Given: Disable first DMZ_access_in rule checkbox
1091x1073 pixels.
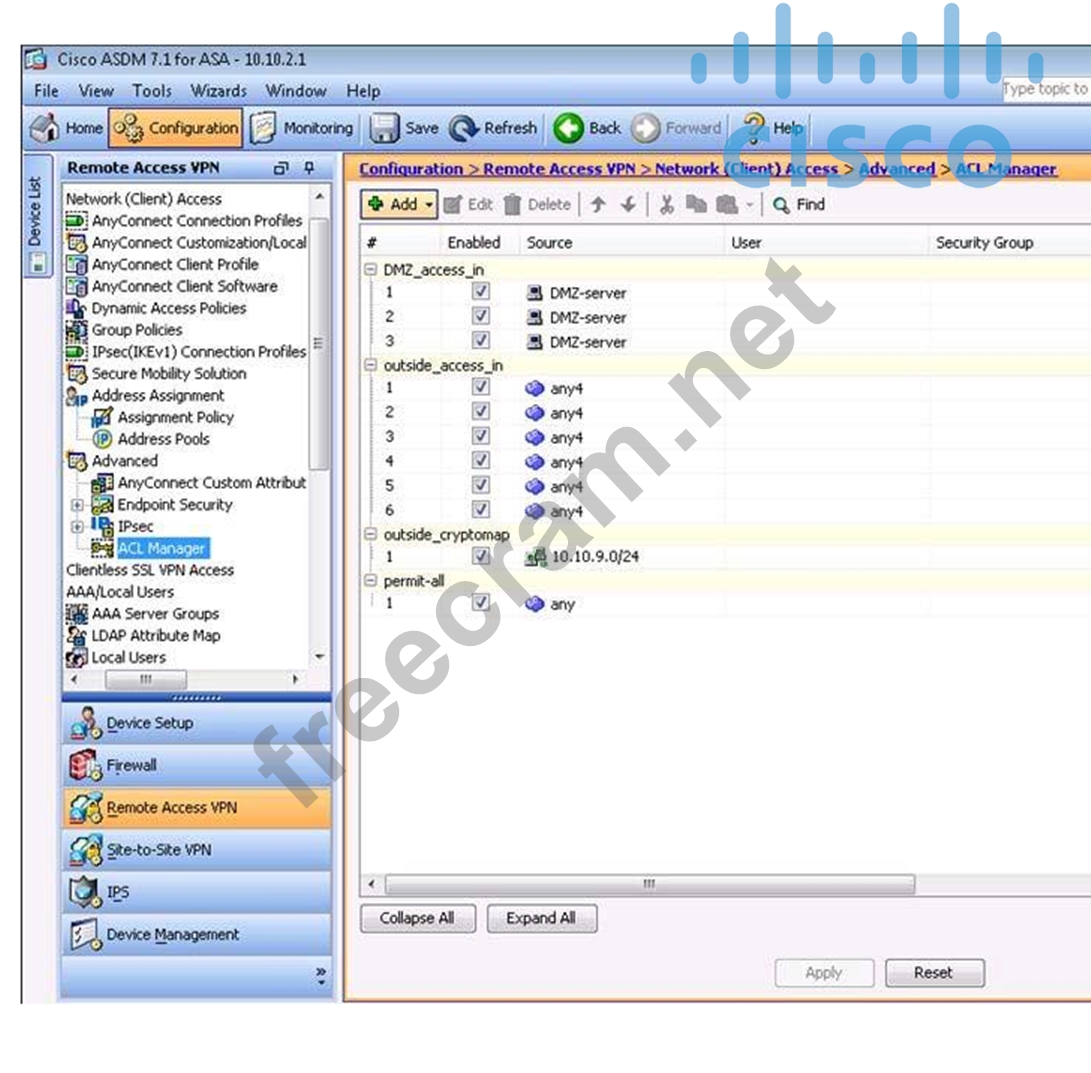Looking at the screenshot, I should coord(481,292).
